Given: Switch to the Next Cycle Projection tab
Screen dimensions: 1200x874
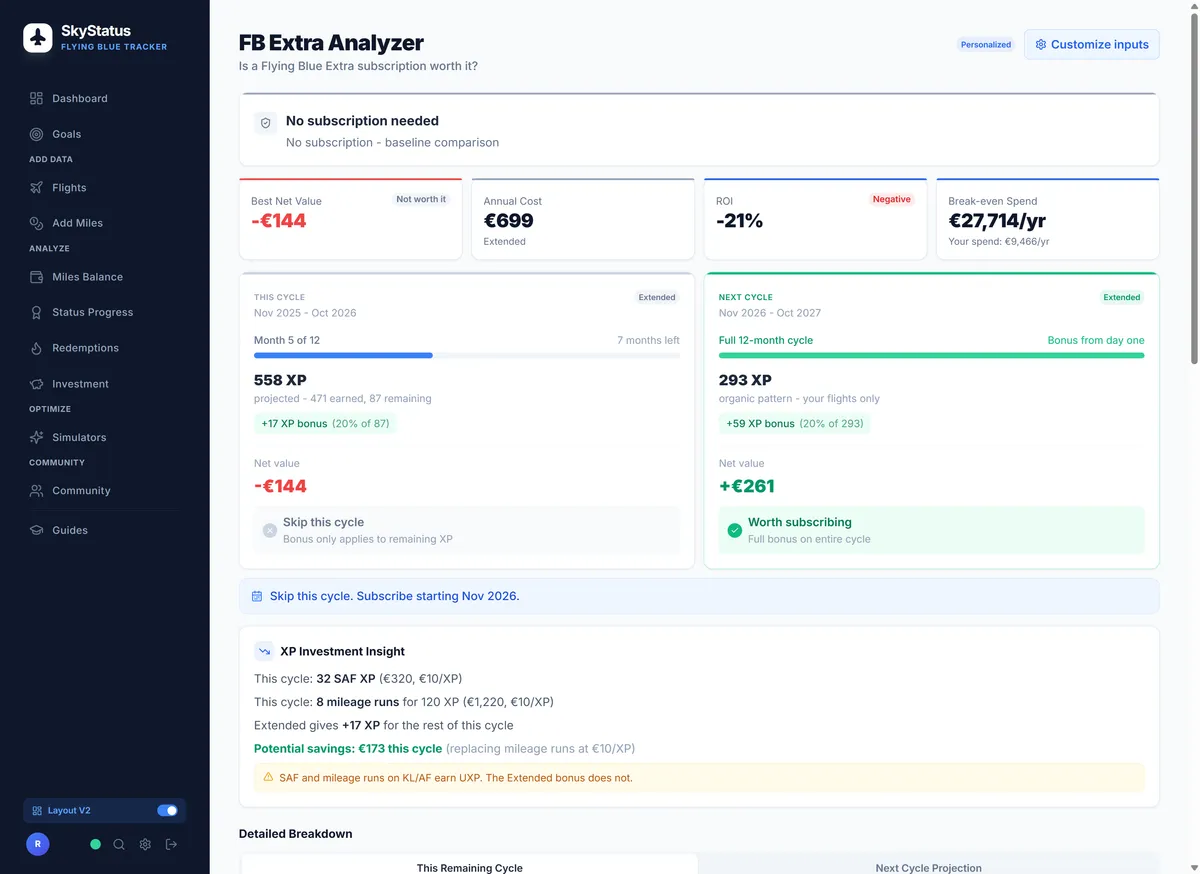Looking at the screenshot, I should (x=928, y=867).
